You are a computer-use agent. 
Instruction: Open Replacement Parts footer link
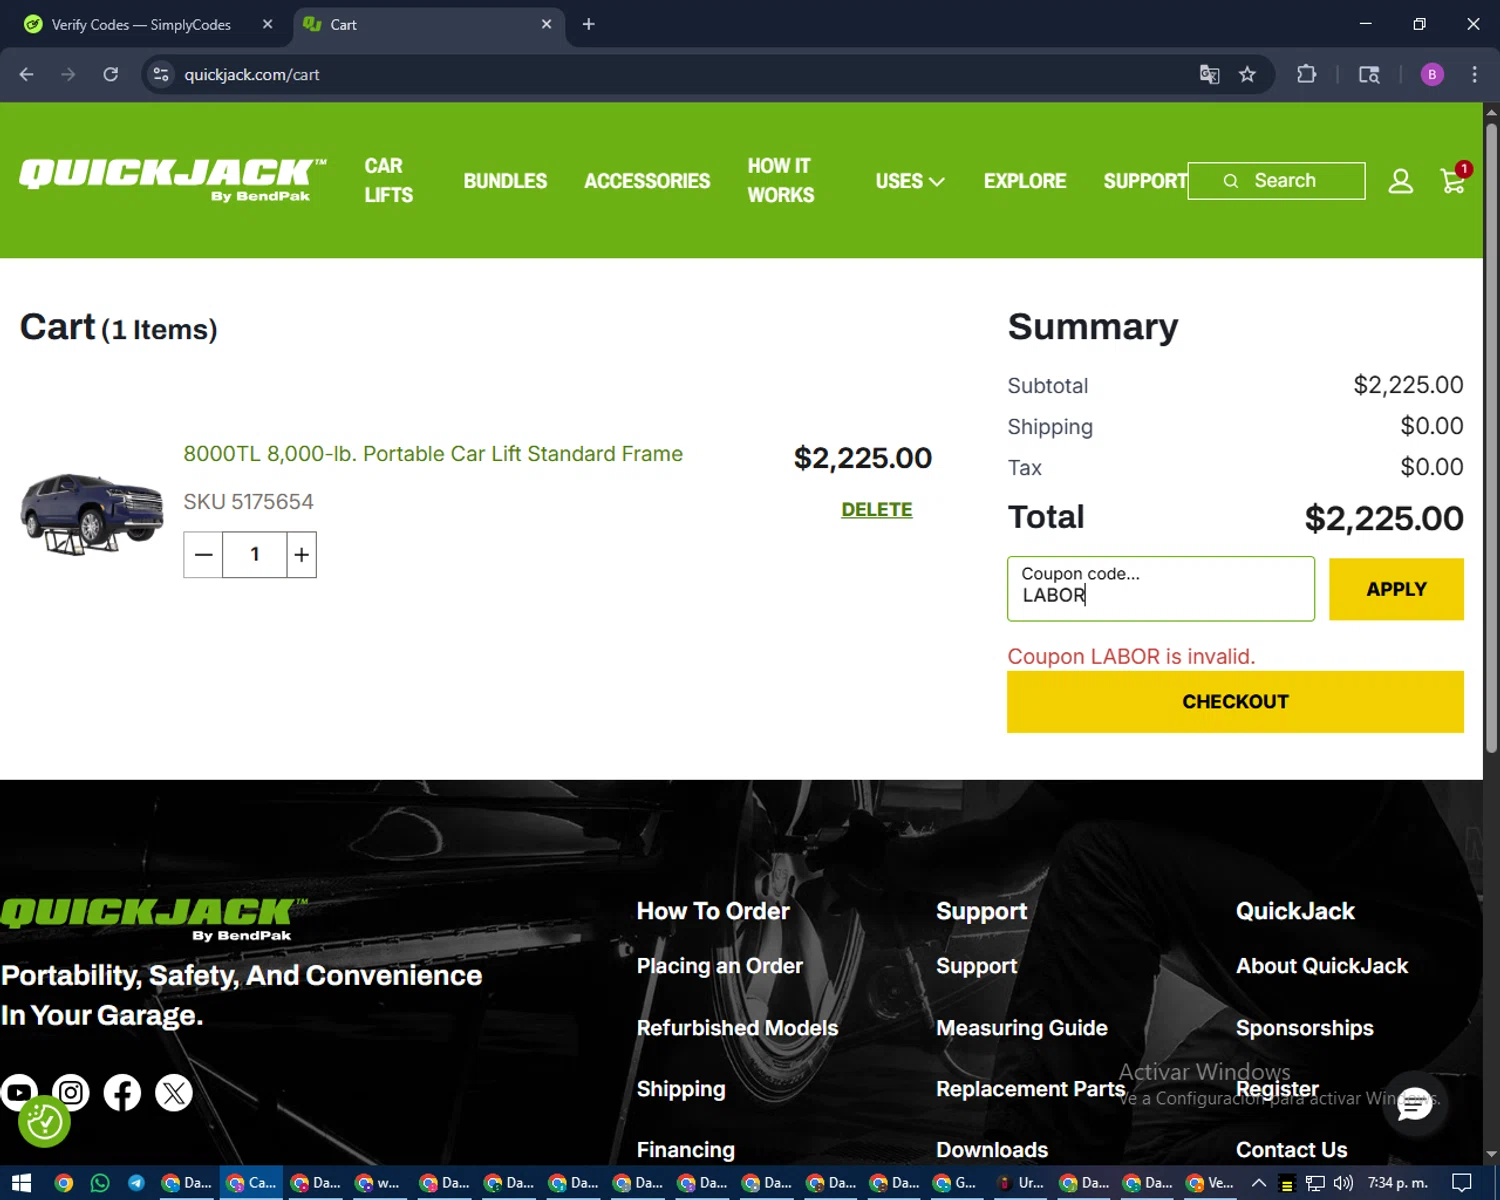tap(1031, 1089)
